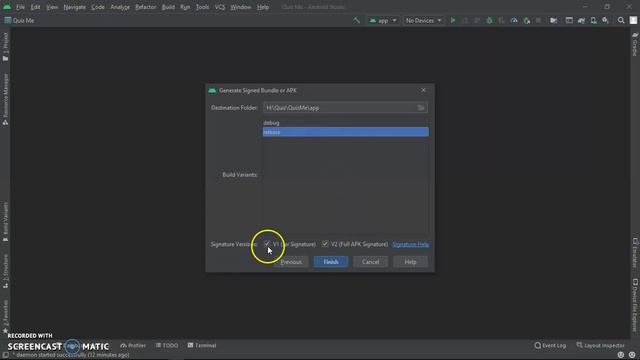Click the Debug app bug icon

point(489,20)
